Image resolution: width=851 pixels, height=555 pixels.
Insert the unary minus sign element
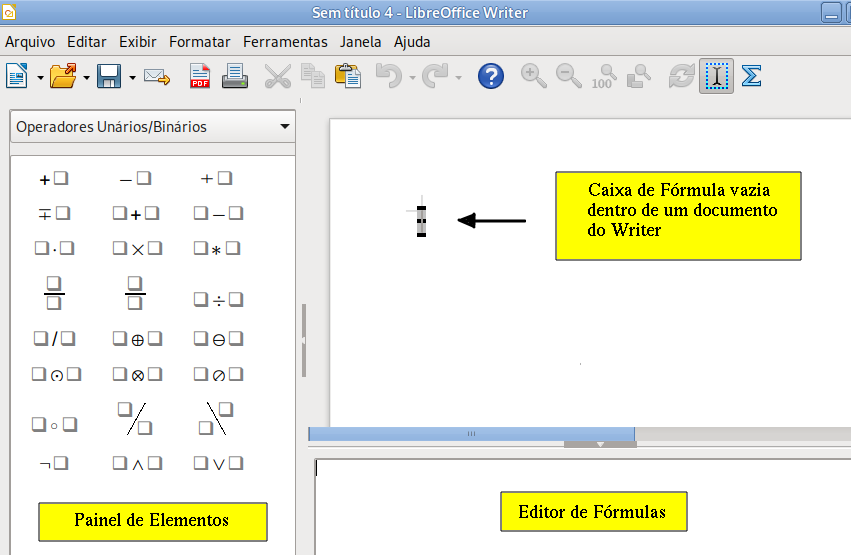point(136,178)
